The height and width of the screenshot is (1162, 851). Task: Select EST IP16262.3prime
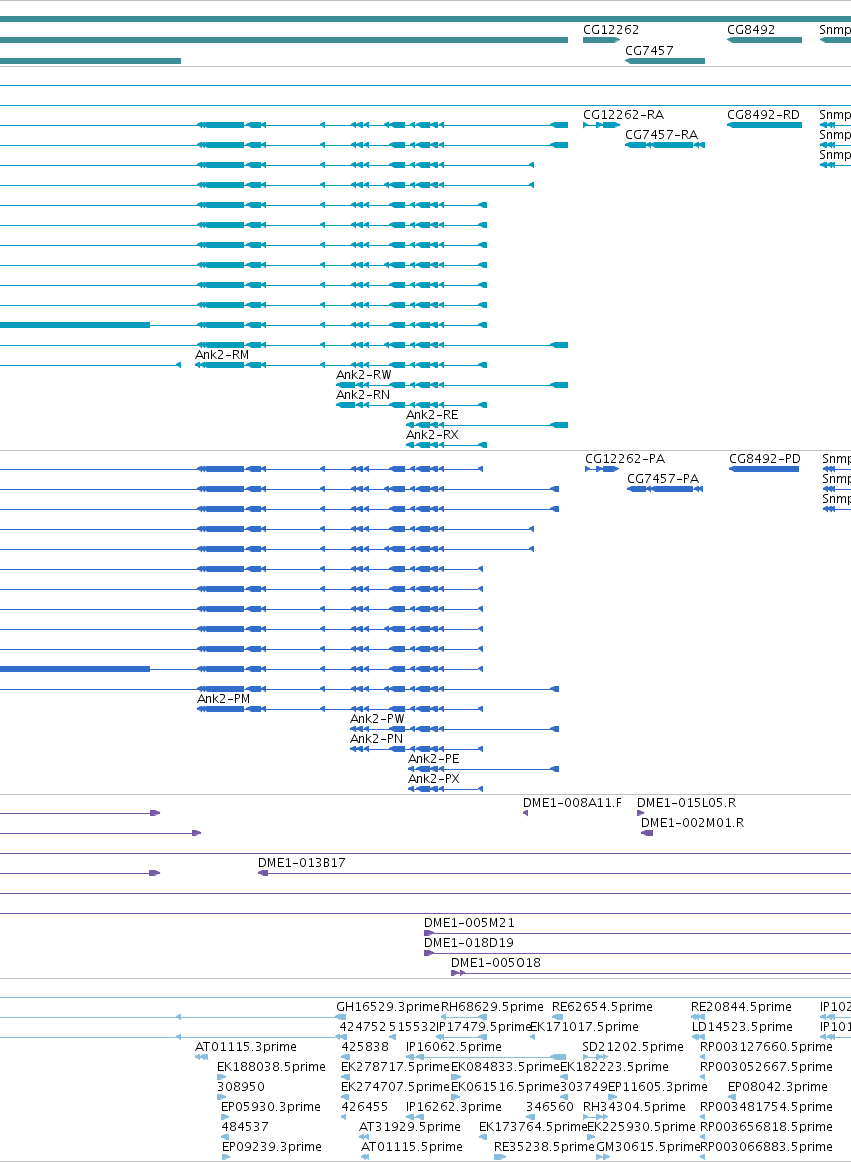point(454,1106)
